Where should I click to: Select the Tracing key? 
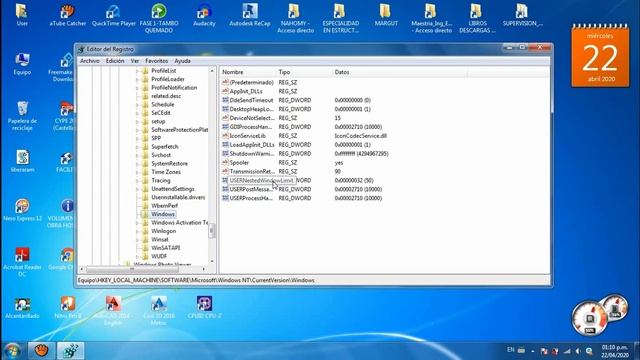pyautogui.click(x=160, y=180)
